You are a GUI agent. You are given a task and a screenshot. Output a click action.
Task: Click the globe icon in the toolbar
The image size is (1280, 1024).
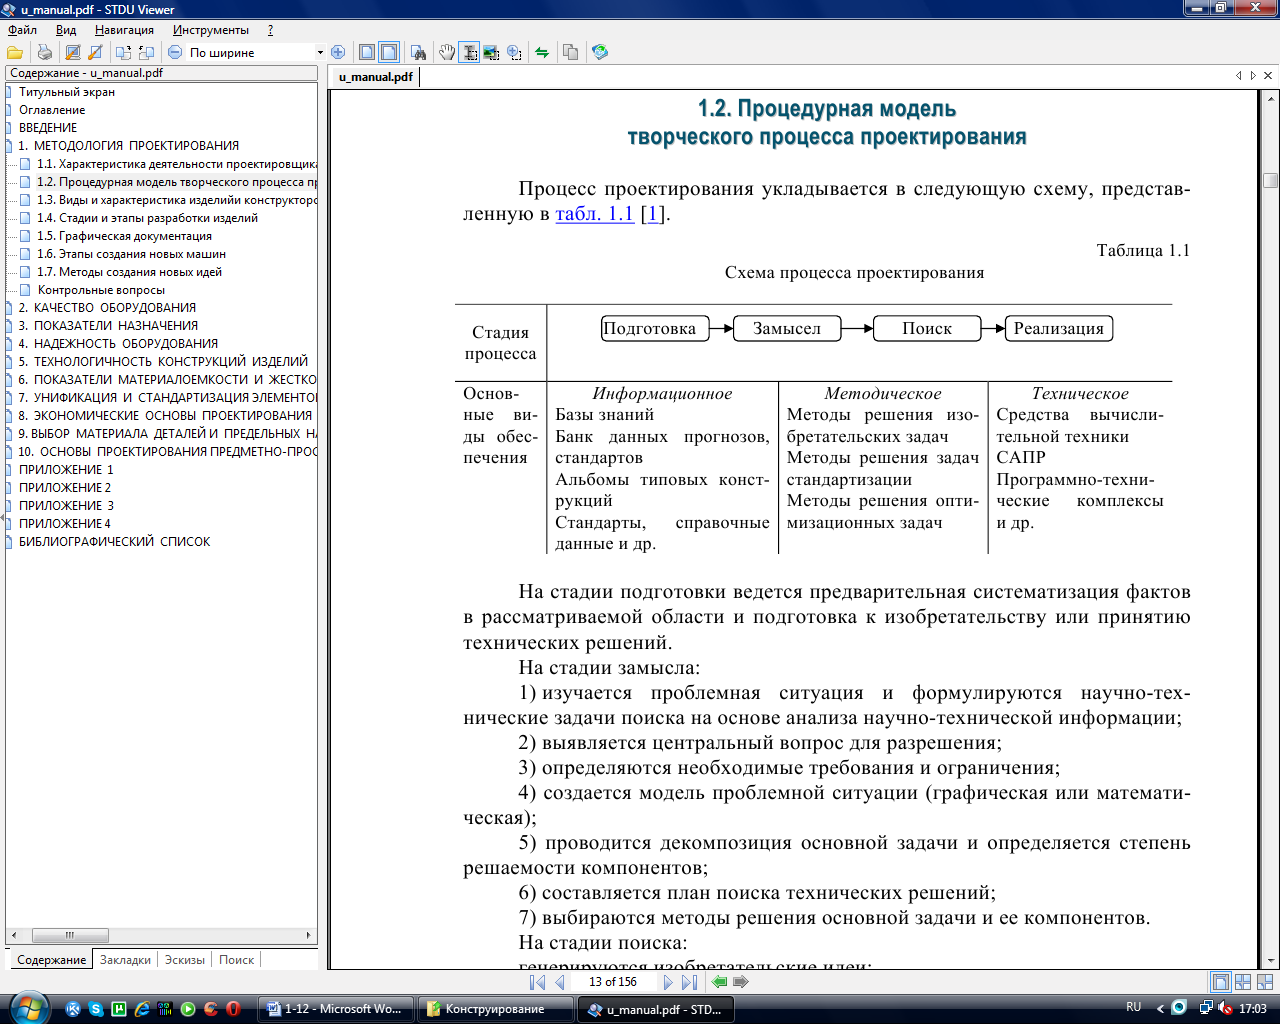tap(600, 52)
